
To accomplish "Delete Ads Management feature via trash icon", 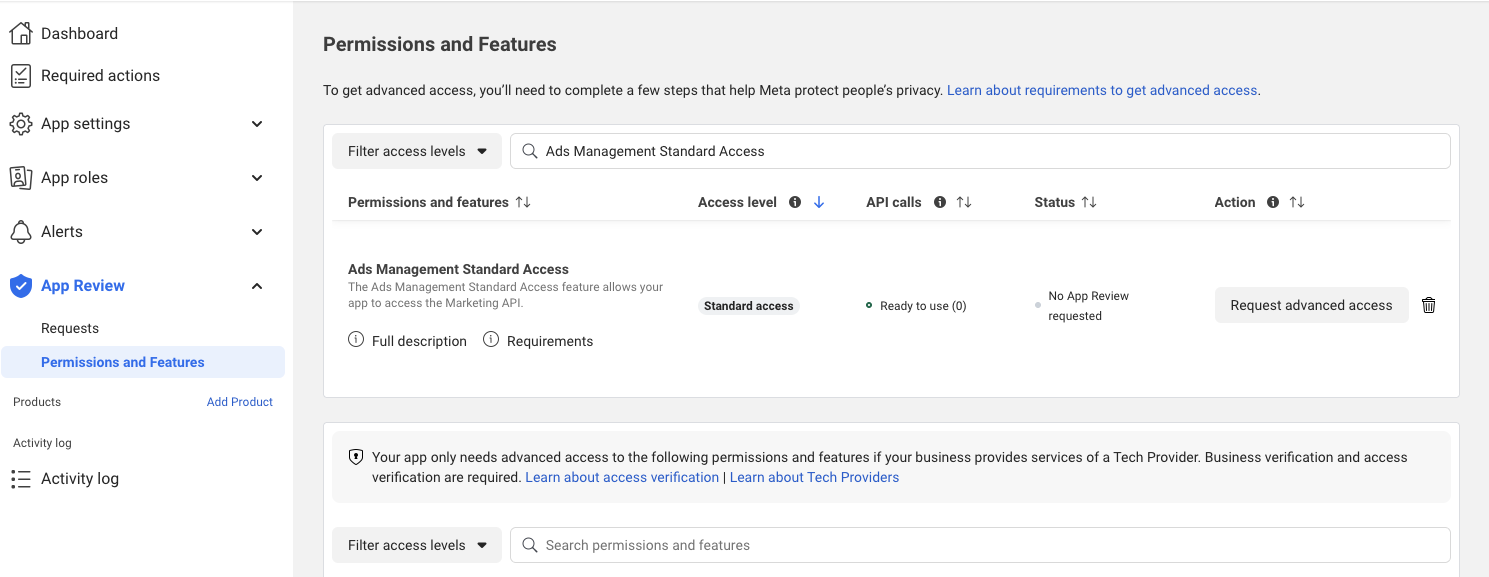I will 1428,305.
